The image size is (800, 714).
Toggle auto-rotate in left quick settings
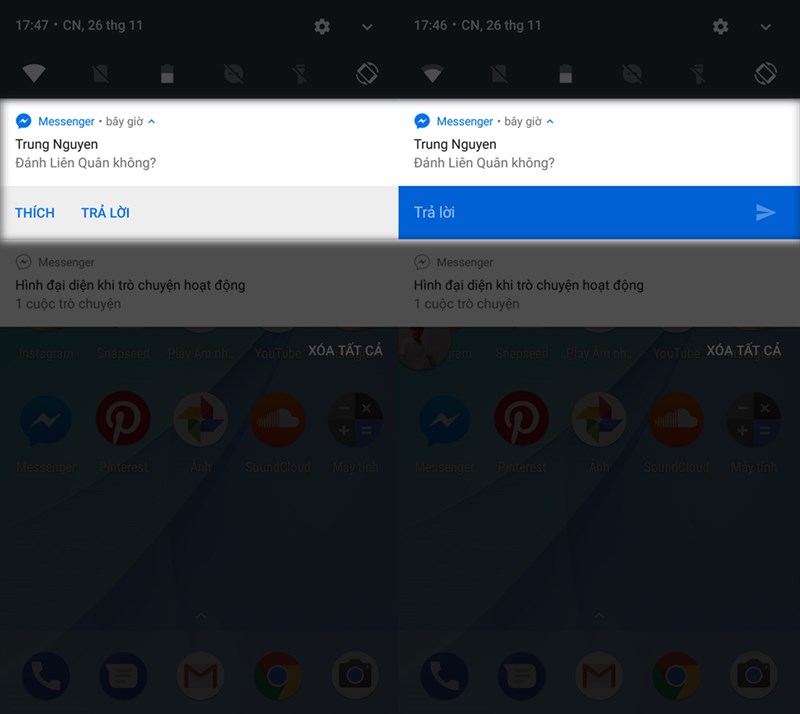tap(367, 73)
